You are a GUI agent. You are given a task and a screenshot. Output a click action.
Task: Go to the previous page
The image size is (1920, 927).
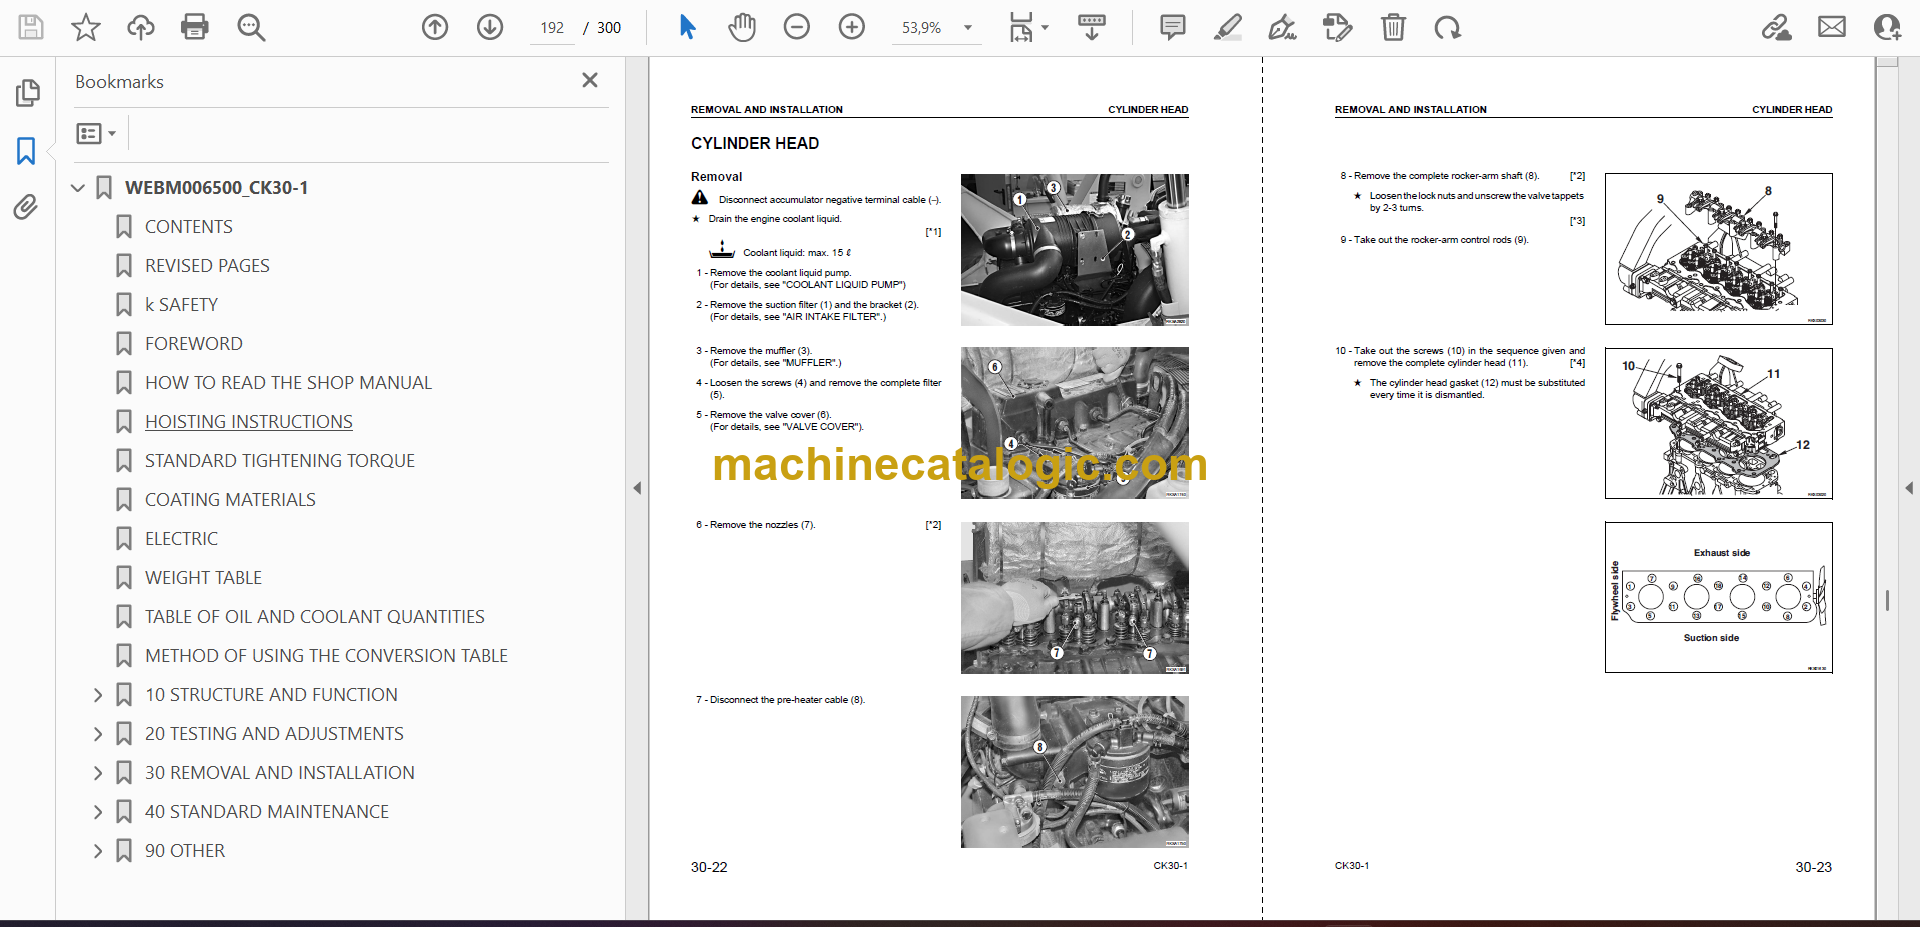click(x=435, y=27)
